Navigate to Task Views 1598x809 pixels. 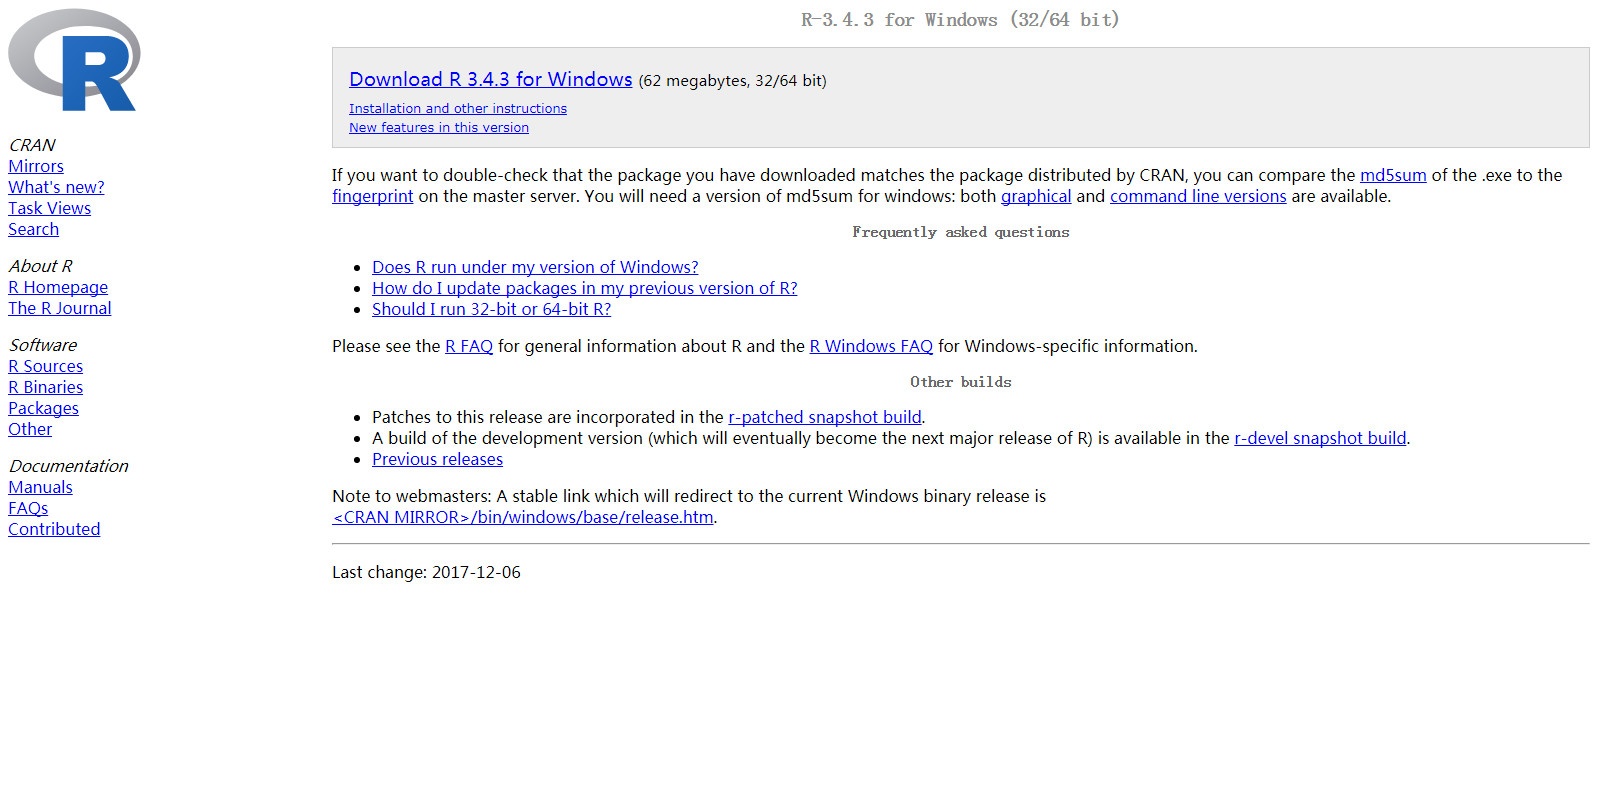[x=49, y=208]
